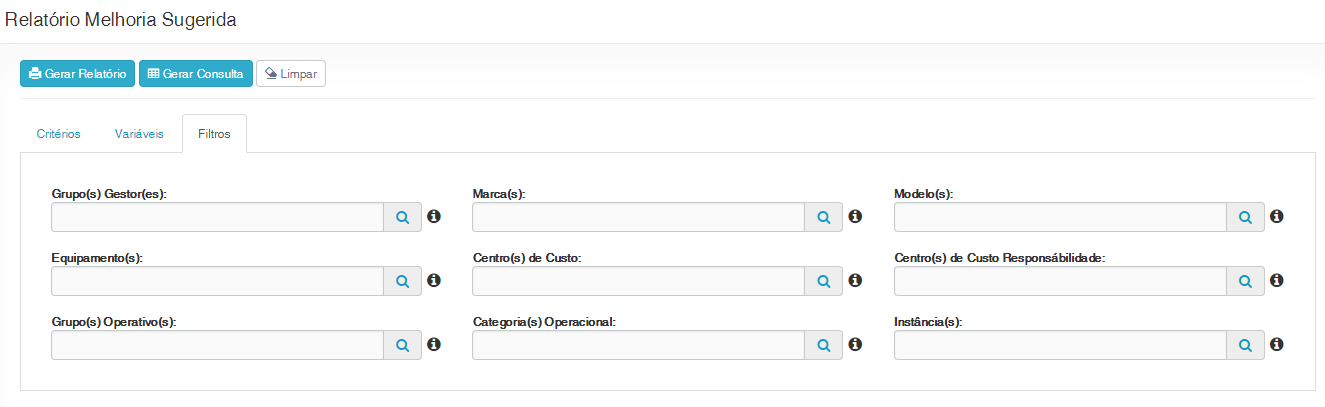Viewport: 1325px width, 407px height.
Task: Click the Instância(s) magnifier icon
Action: click(1246, 345)
